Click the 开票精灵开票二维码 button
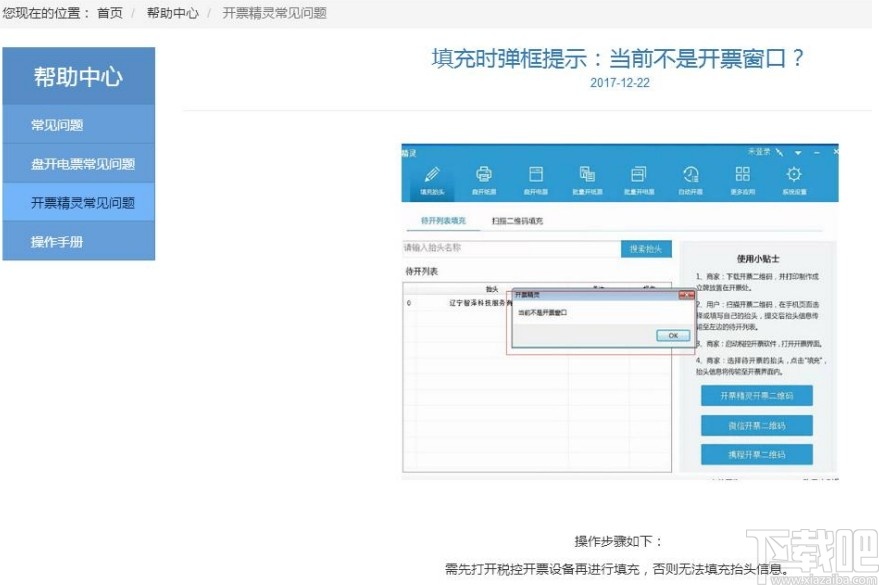881x585 pixels. pos(757,396)
